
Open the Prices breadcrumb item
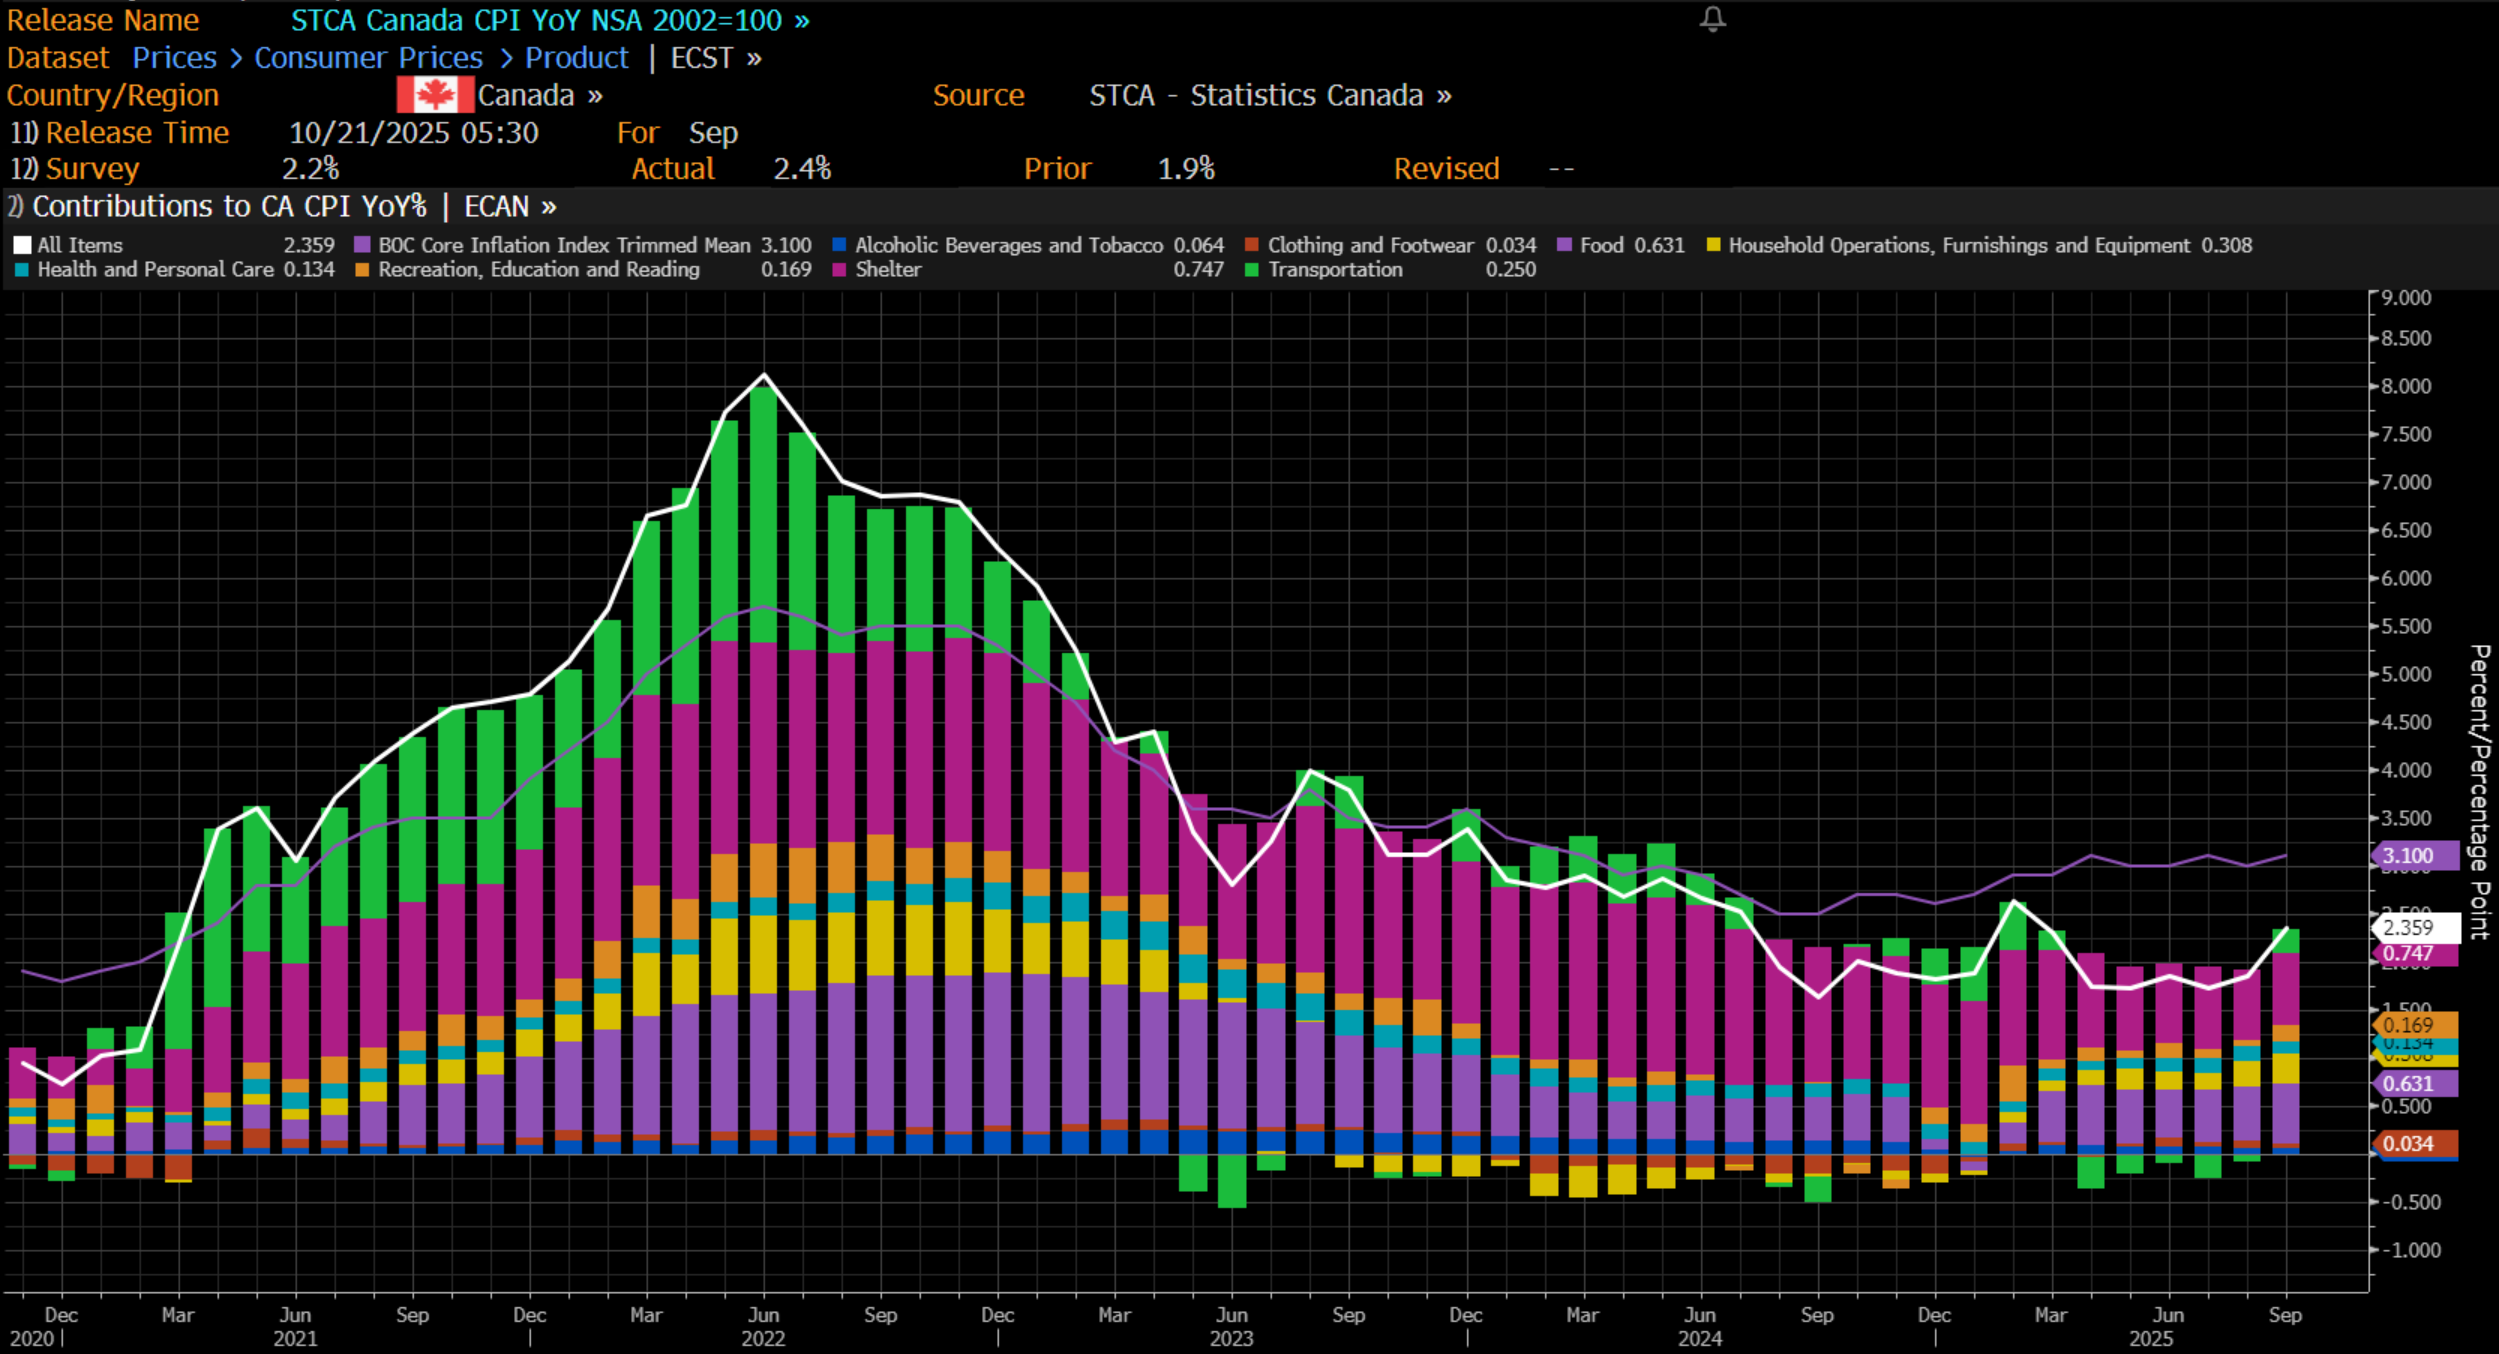pyautogui.click(x=174, y=58)
